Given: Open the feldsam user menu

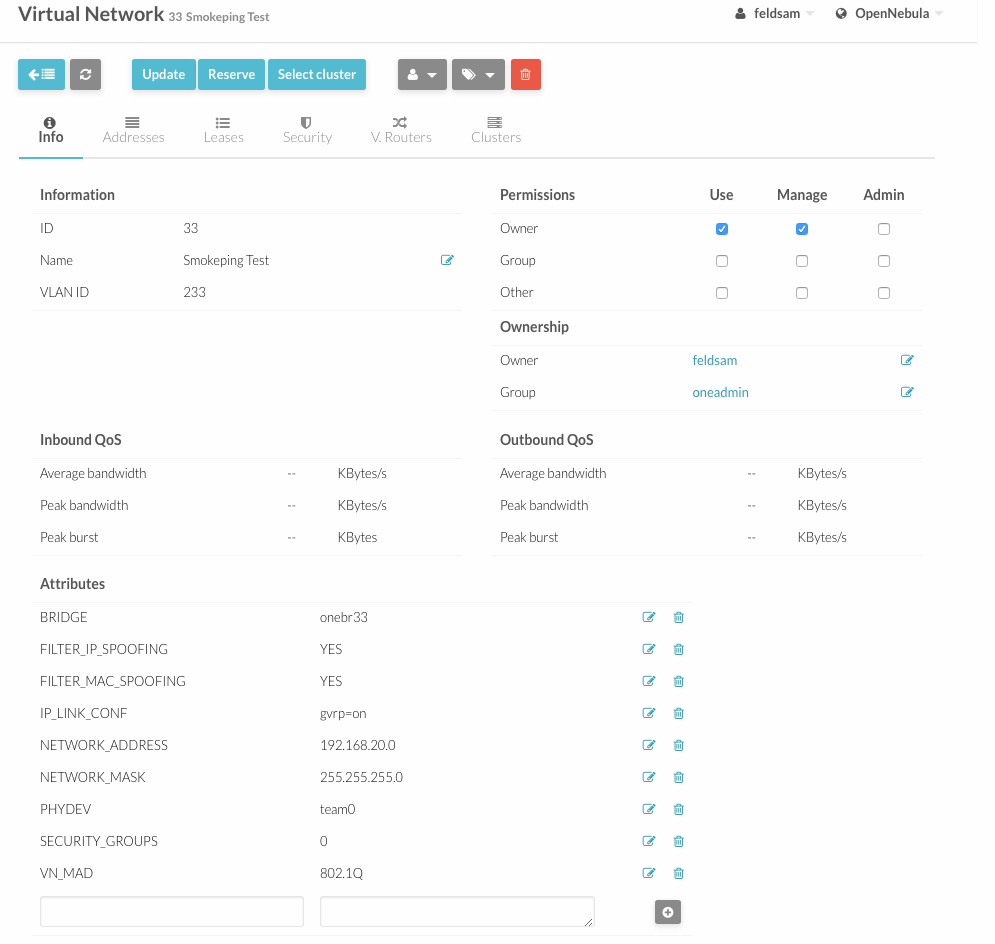Looking at the screenshot, I should [x=775, y=13].
